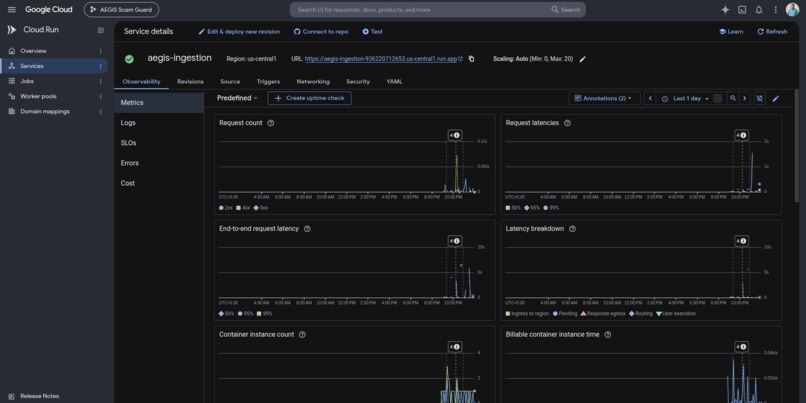Open the Jobs item's kebab menu

[x=101, y=81]
